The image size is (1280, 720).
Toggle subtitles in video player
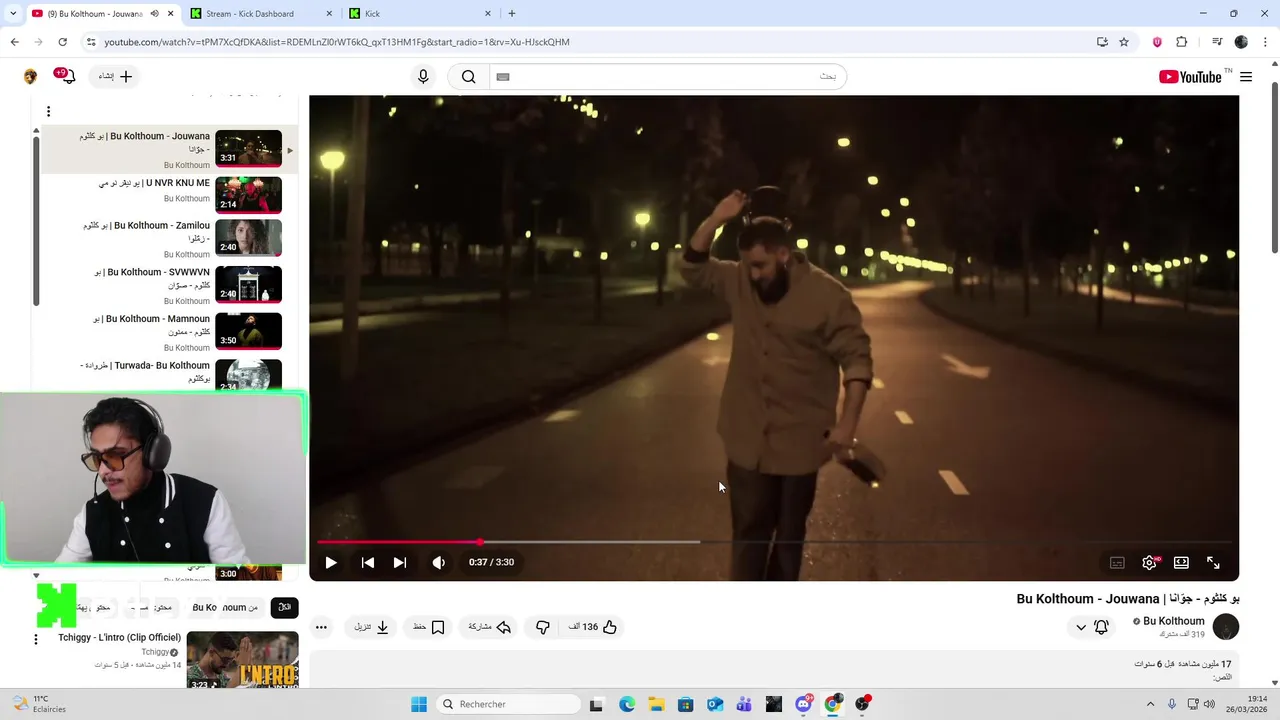point(1117,563)
